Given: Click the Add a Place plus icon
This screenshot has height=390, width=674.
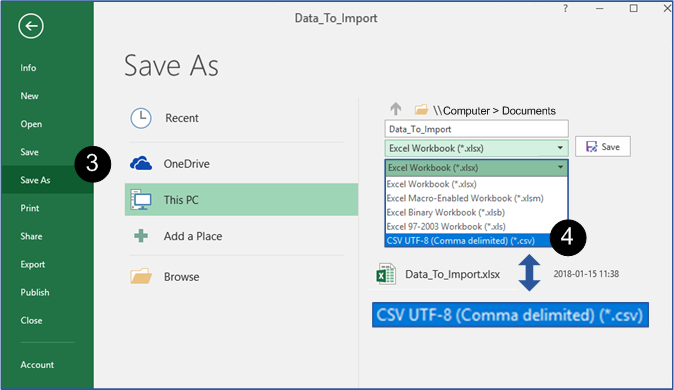Looking at the screenshot, I should [x=141, y=236].
